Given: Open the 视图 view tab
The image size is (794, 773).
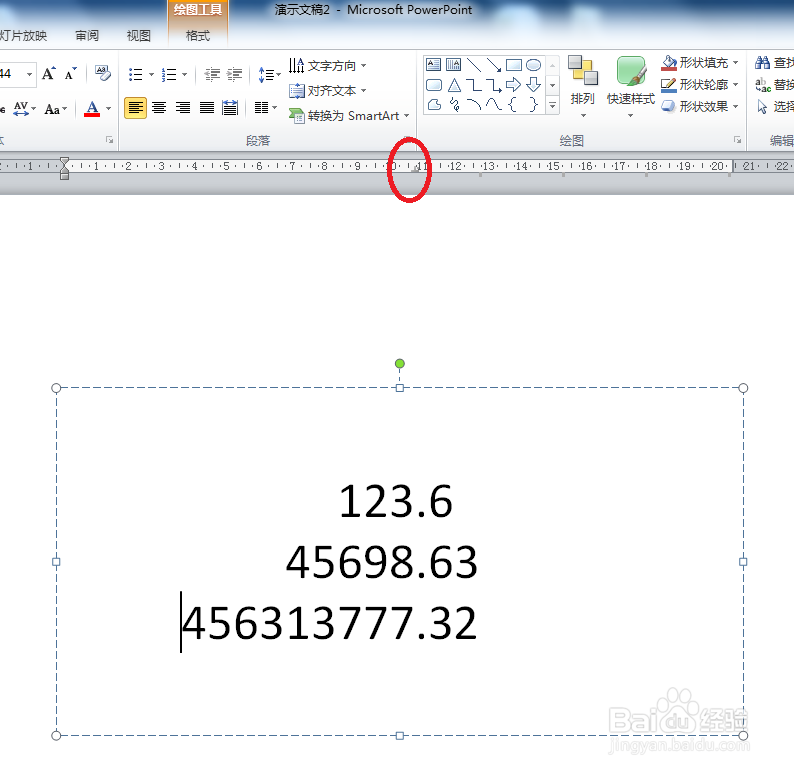Looking at the screenshot, I should pyautogui.click(x=138, y=35).
